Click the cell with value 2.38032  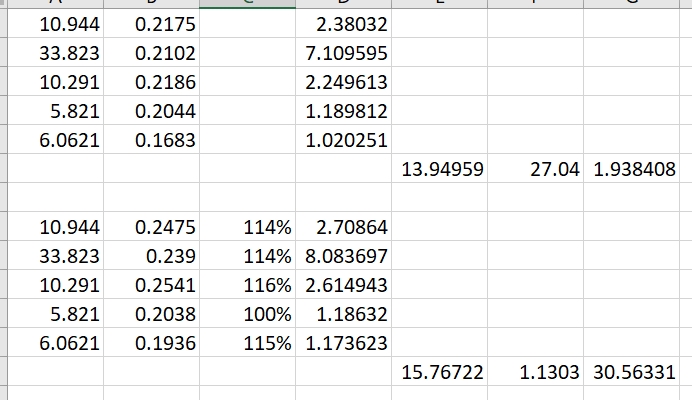(344, 23)
